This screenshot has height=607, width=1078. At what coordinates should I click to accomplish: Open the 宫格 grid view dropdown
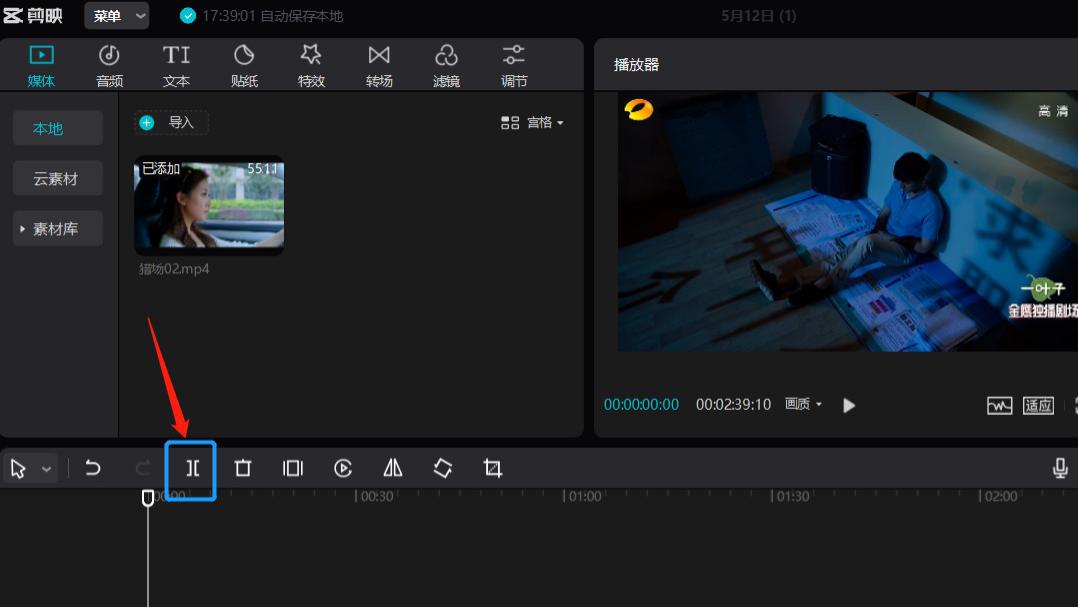532,122
